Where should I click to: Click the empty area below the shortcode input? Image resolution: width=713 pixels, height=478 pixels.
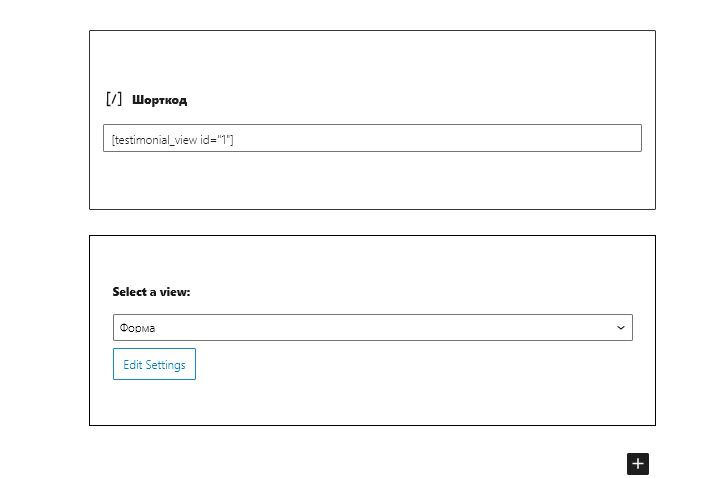[372, 180]
